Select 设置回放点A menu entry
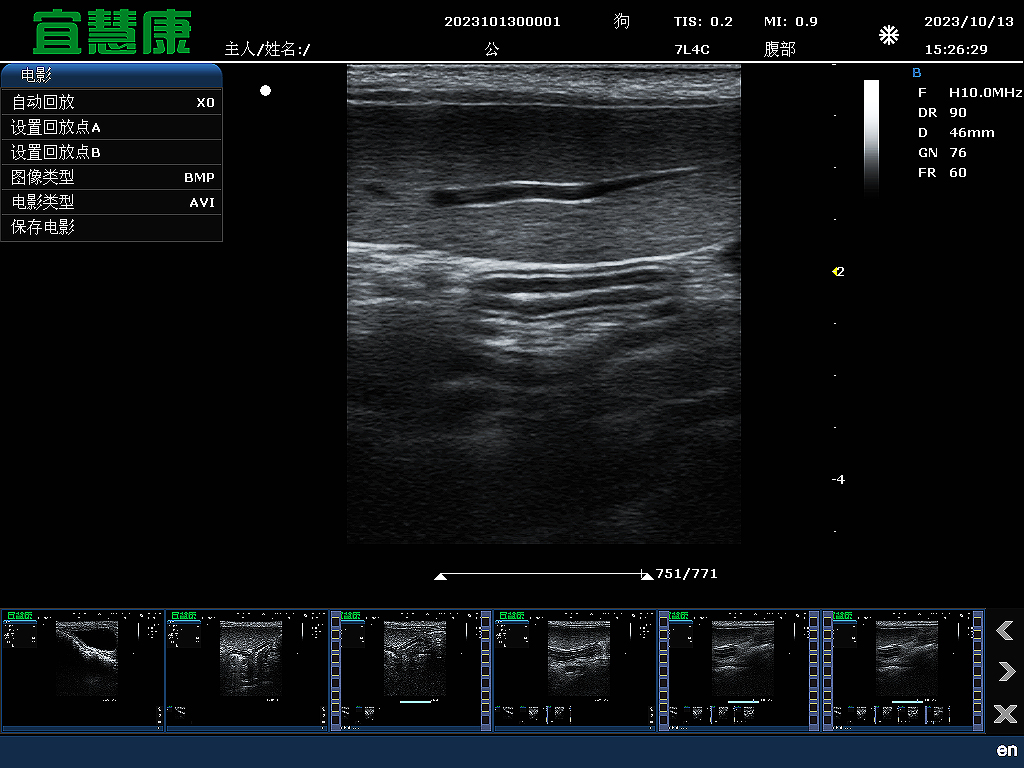 tap(111, 127)
